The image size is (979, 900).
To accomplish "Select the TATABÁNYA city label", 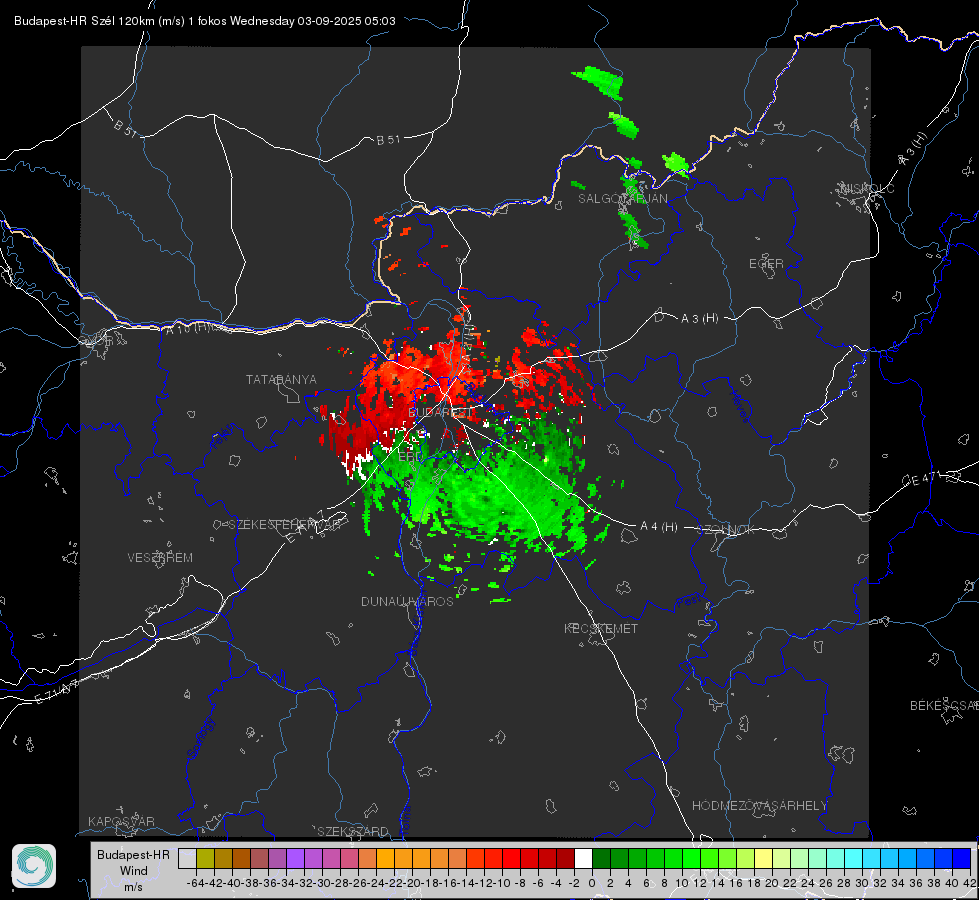I will (x=281, y=380).
